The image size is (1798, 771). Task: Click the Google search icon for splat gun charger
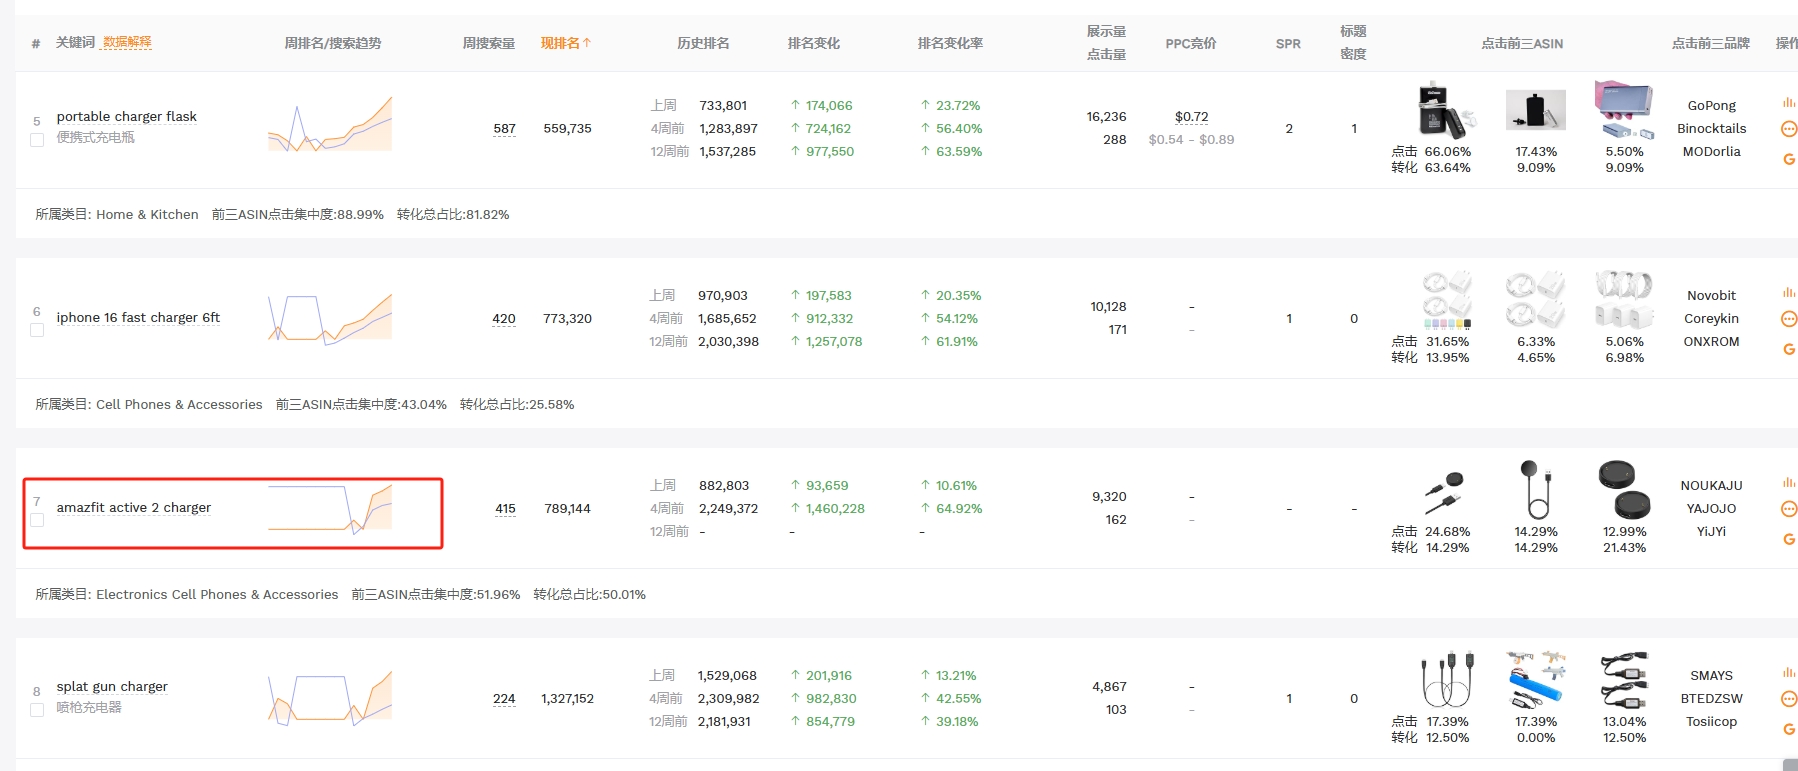(1789, 729)
